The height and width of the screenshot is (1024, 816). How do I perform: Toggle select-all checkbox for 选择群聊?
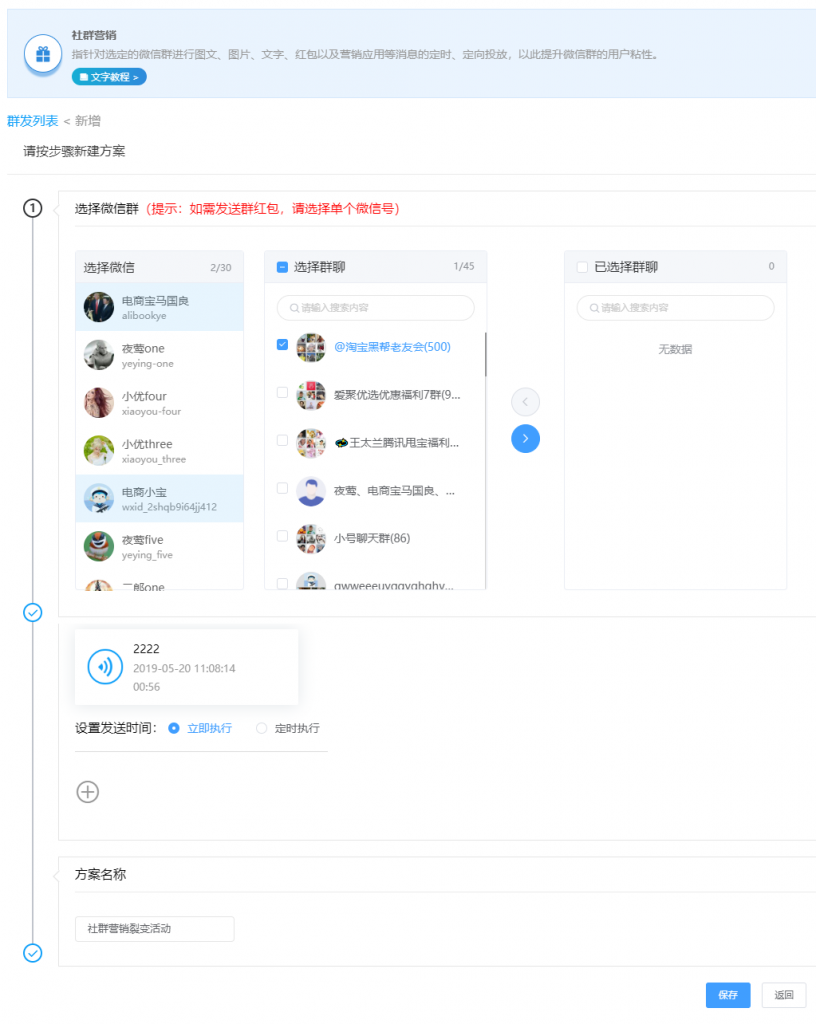tap(282, 267)
